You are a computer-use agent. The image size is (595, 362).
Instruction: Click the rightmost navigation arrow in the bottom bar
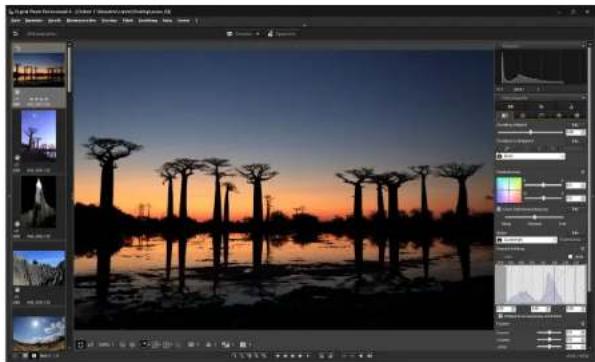coord(369,356)
